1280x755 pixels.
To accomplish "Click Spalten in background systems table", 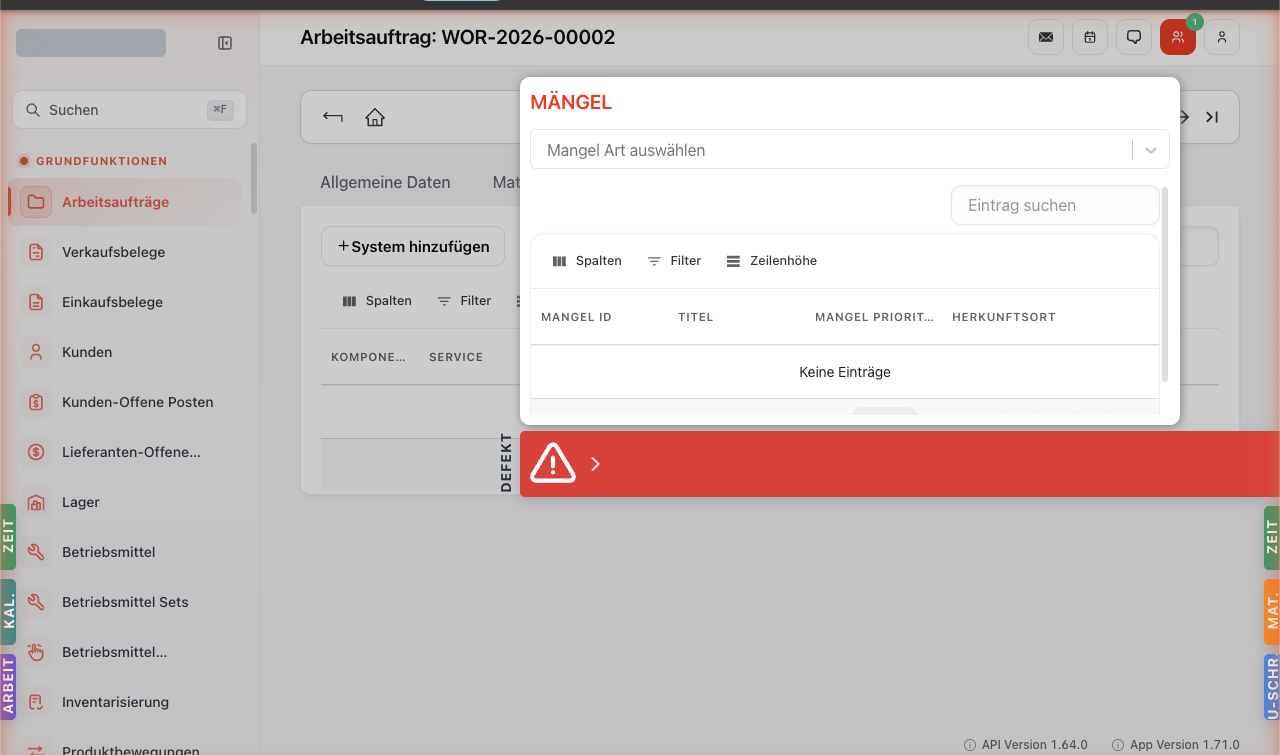I will (x=377, y=301).
